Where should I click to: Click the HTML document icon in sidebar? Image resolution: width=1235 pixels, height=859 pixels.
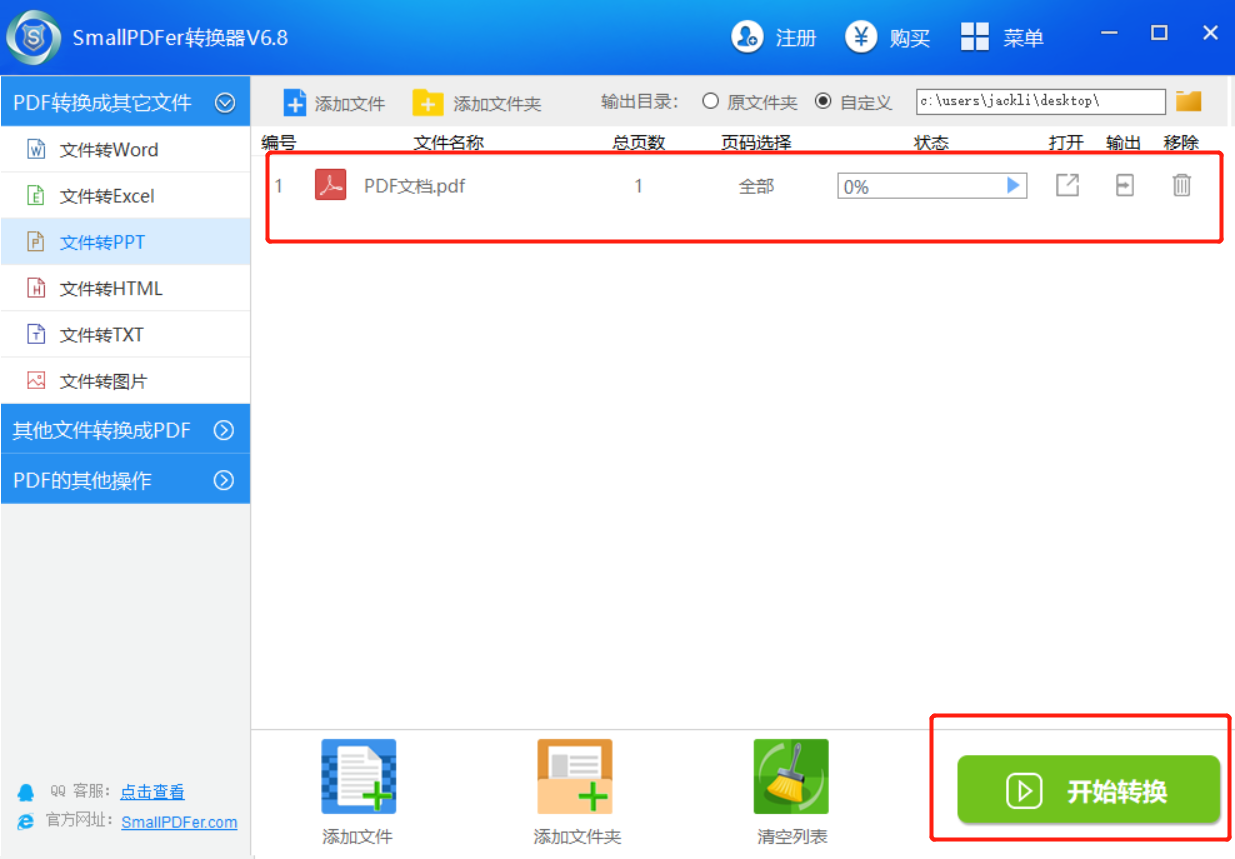pos(37,289)
